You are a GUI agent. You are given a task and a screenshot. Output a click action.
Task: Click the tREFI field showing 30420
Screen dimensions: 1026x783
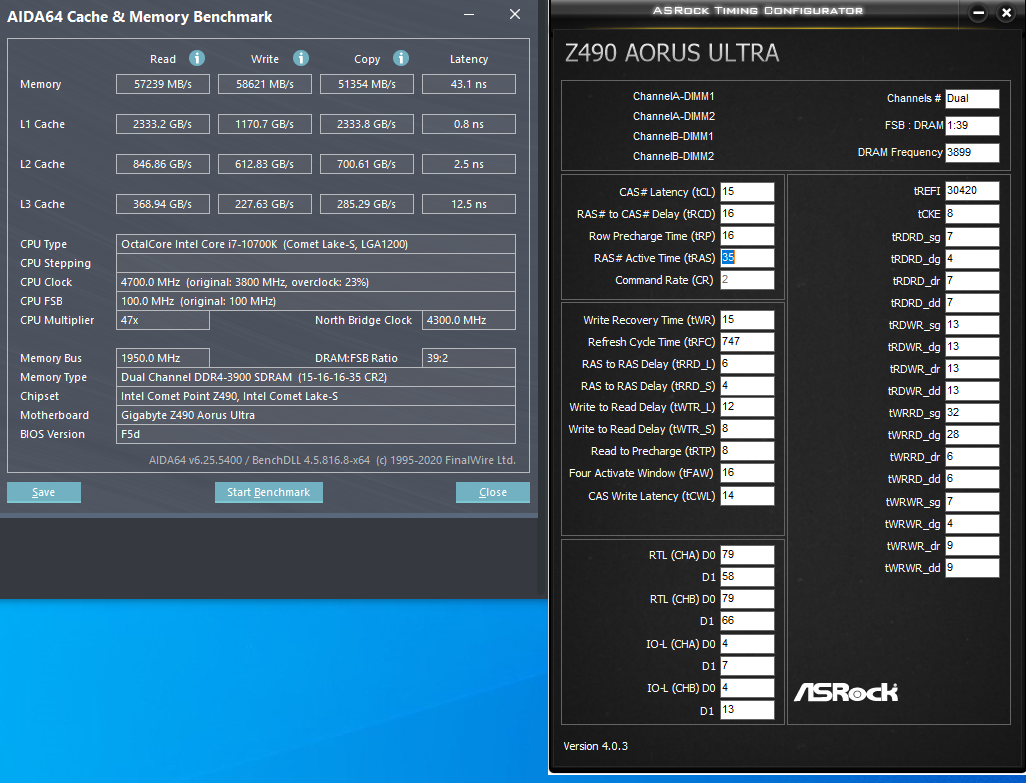click(972, 190)
